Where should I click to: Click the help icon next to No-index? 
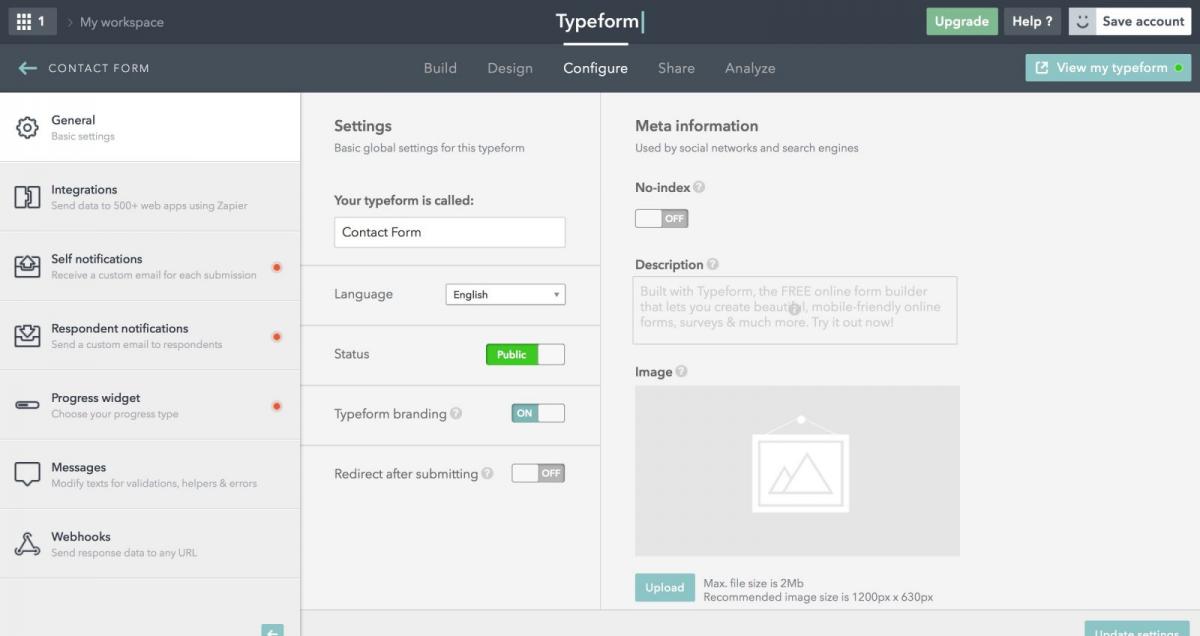[x=699, y=187]
